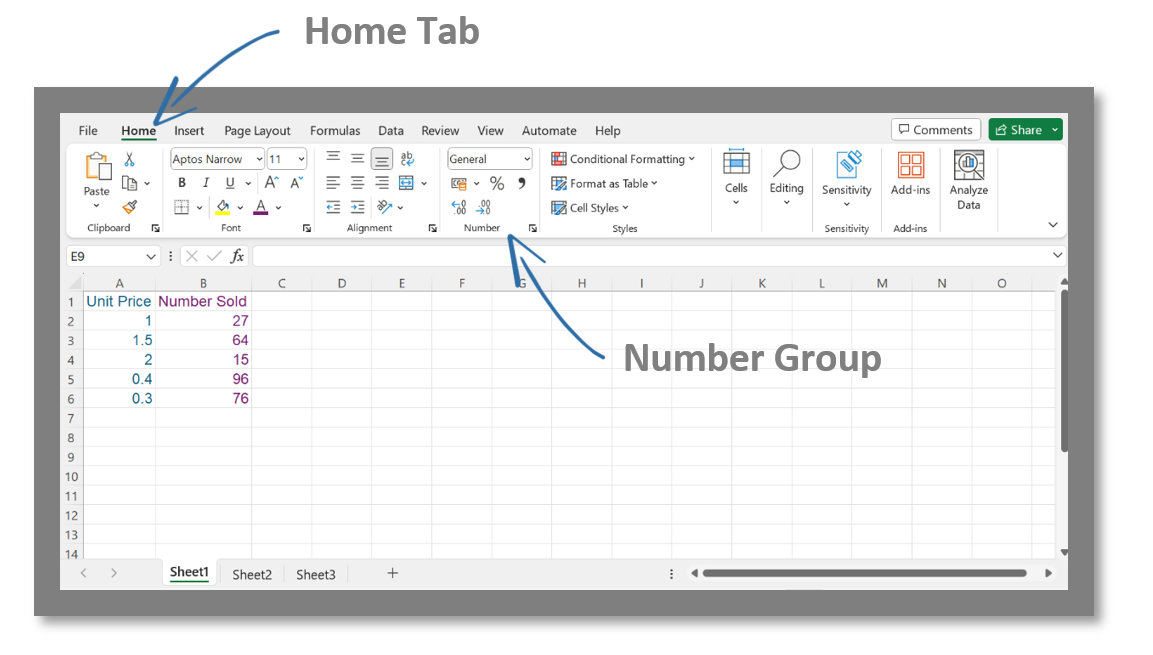Expand Cell Styles menu

tap(590, 208)
